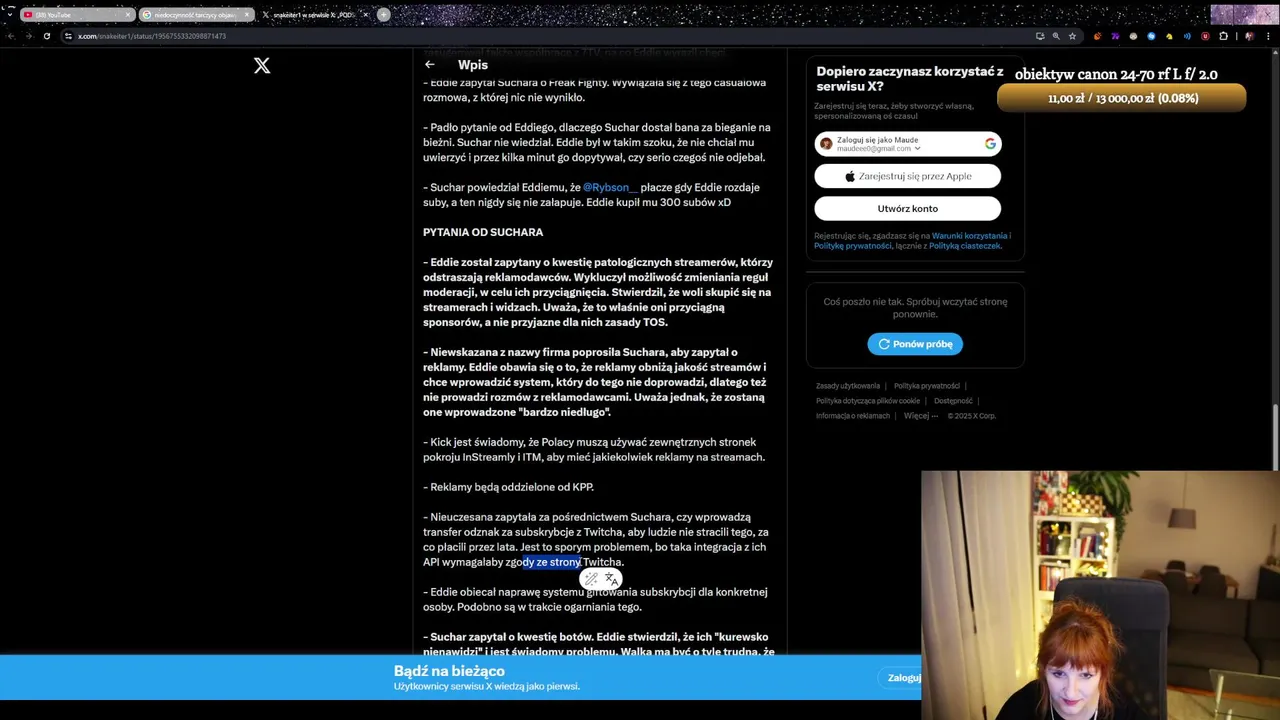Select the snakeiter1 w serwisie X tab
Image resolution: width=1280 pixels, height=720 pixels.
[314, 15]
